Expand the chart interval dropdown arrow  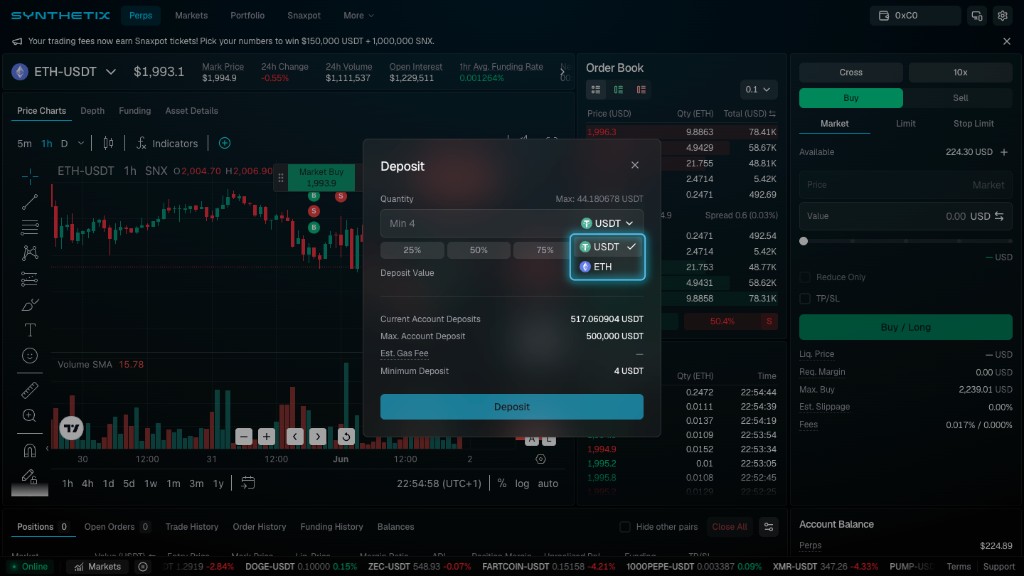point(81,143)
